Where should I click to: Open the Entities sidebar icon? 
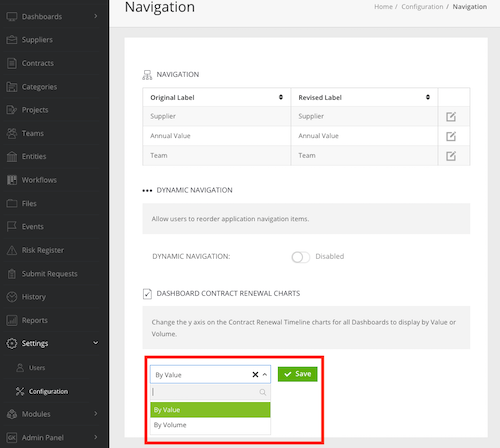[x=12, y=156]
